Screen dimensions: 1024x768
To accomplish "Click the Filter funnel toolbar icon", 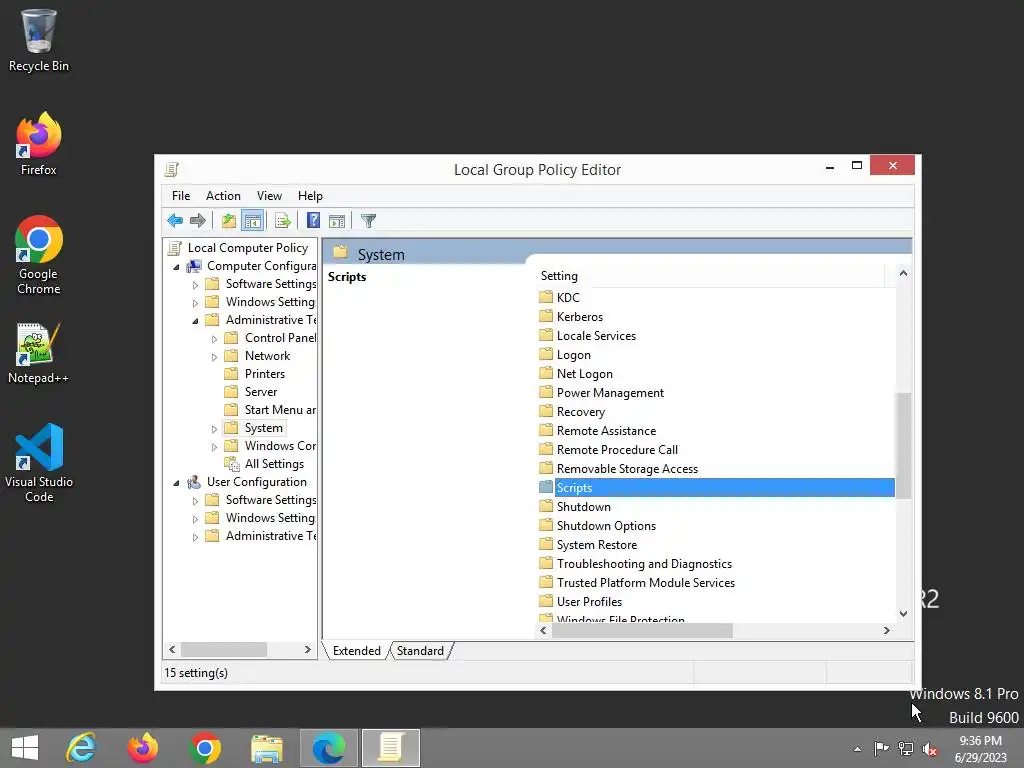I will click(368, 221).
